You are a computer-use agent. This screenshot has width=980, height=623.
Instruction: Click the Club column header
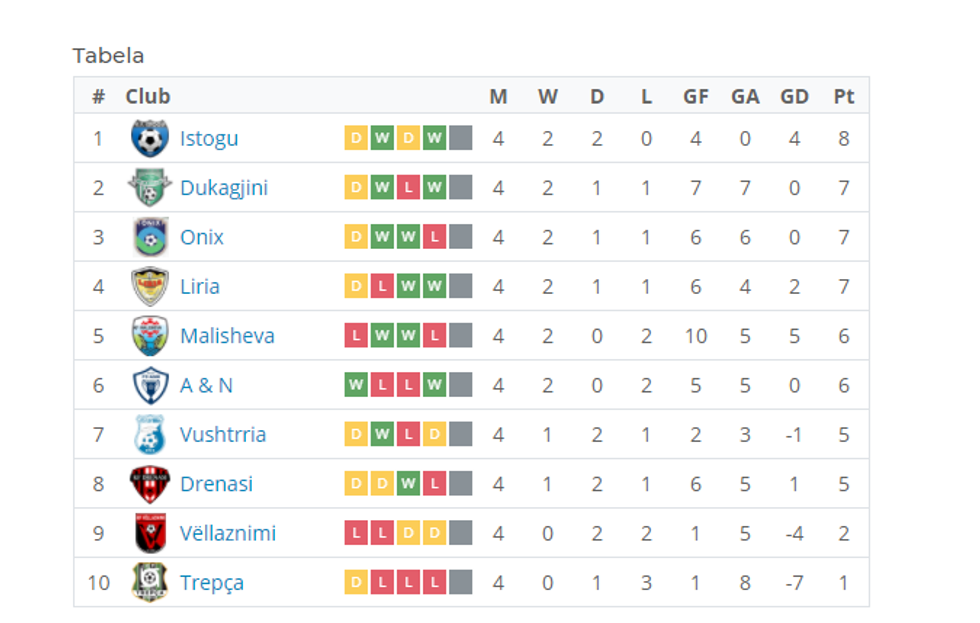[x=148, y=97]
